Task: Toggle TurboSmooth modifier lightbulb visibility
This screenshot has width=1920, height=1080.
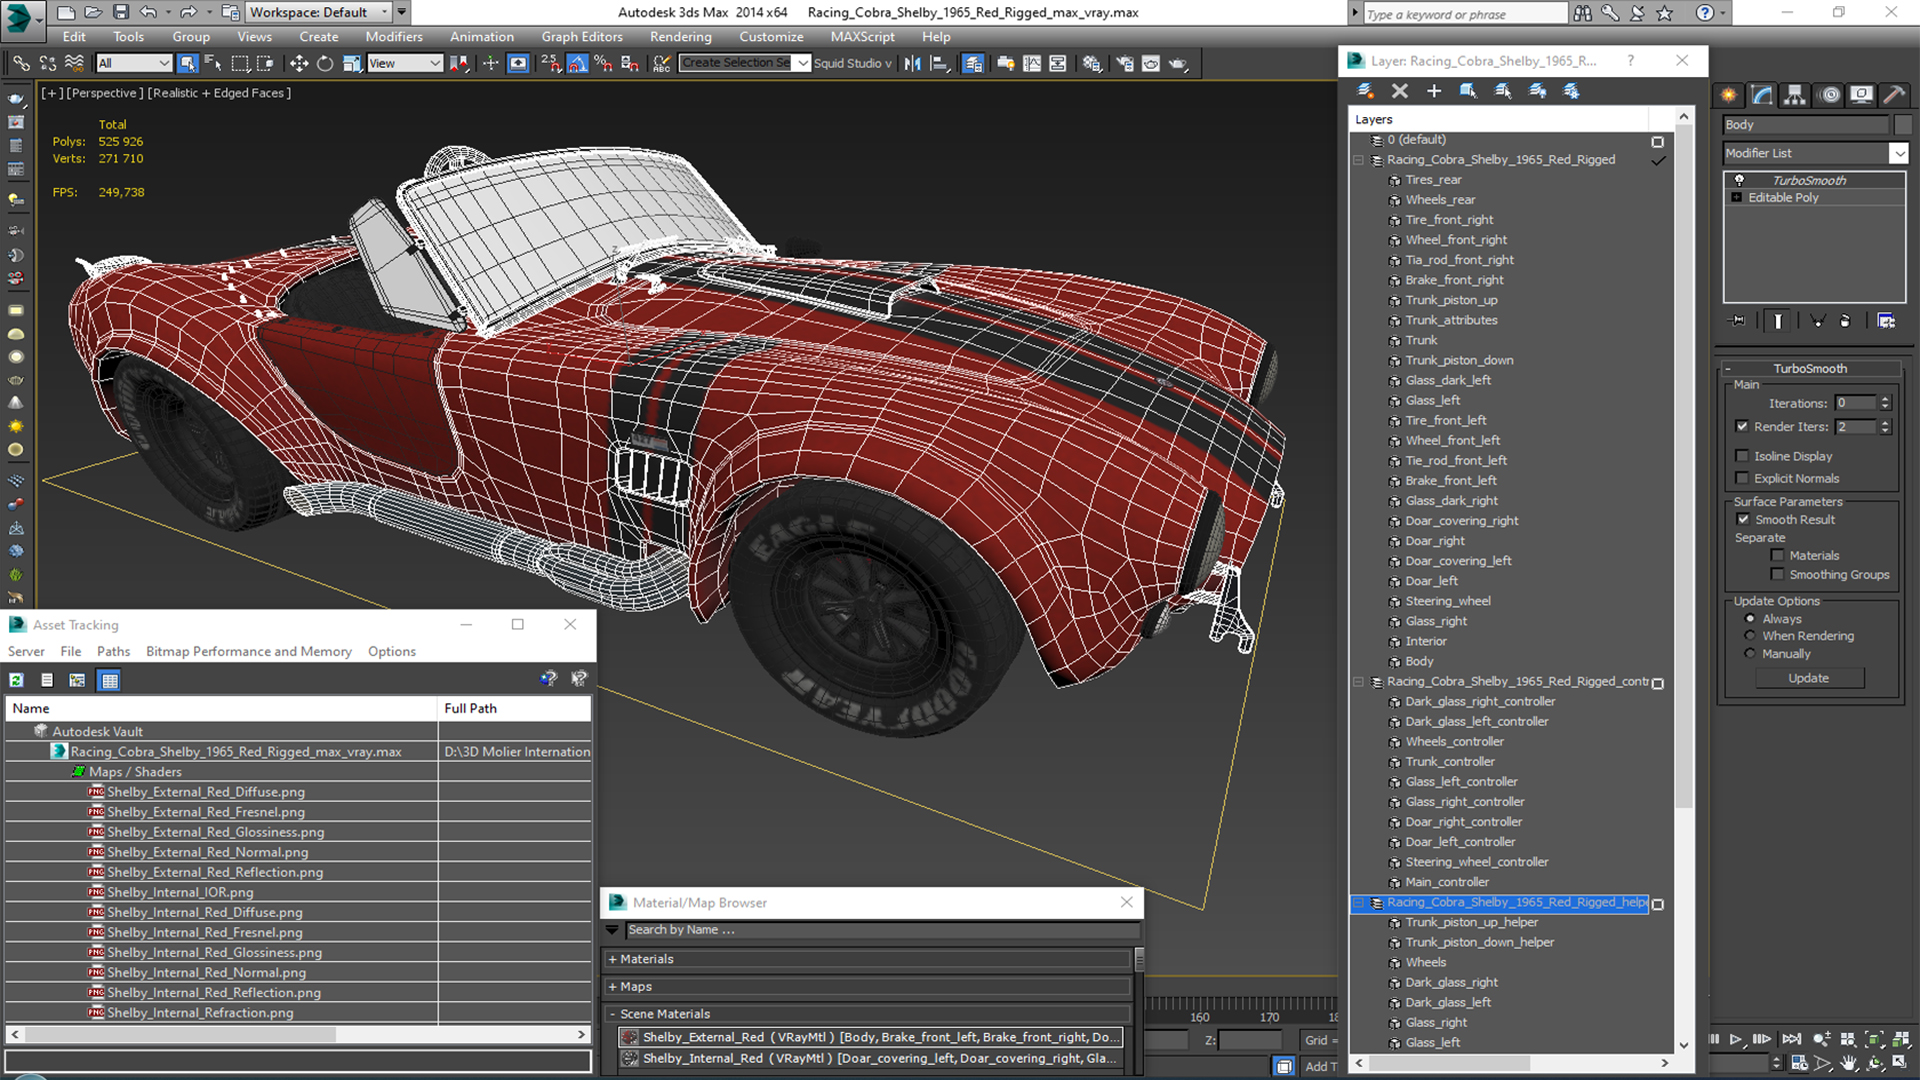Action: [x=1739, y=180]
